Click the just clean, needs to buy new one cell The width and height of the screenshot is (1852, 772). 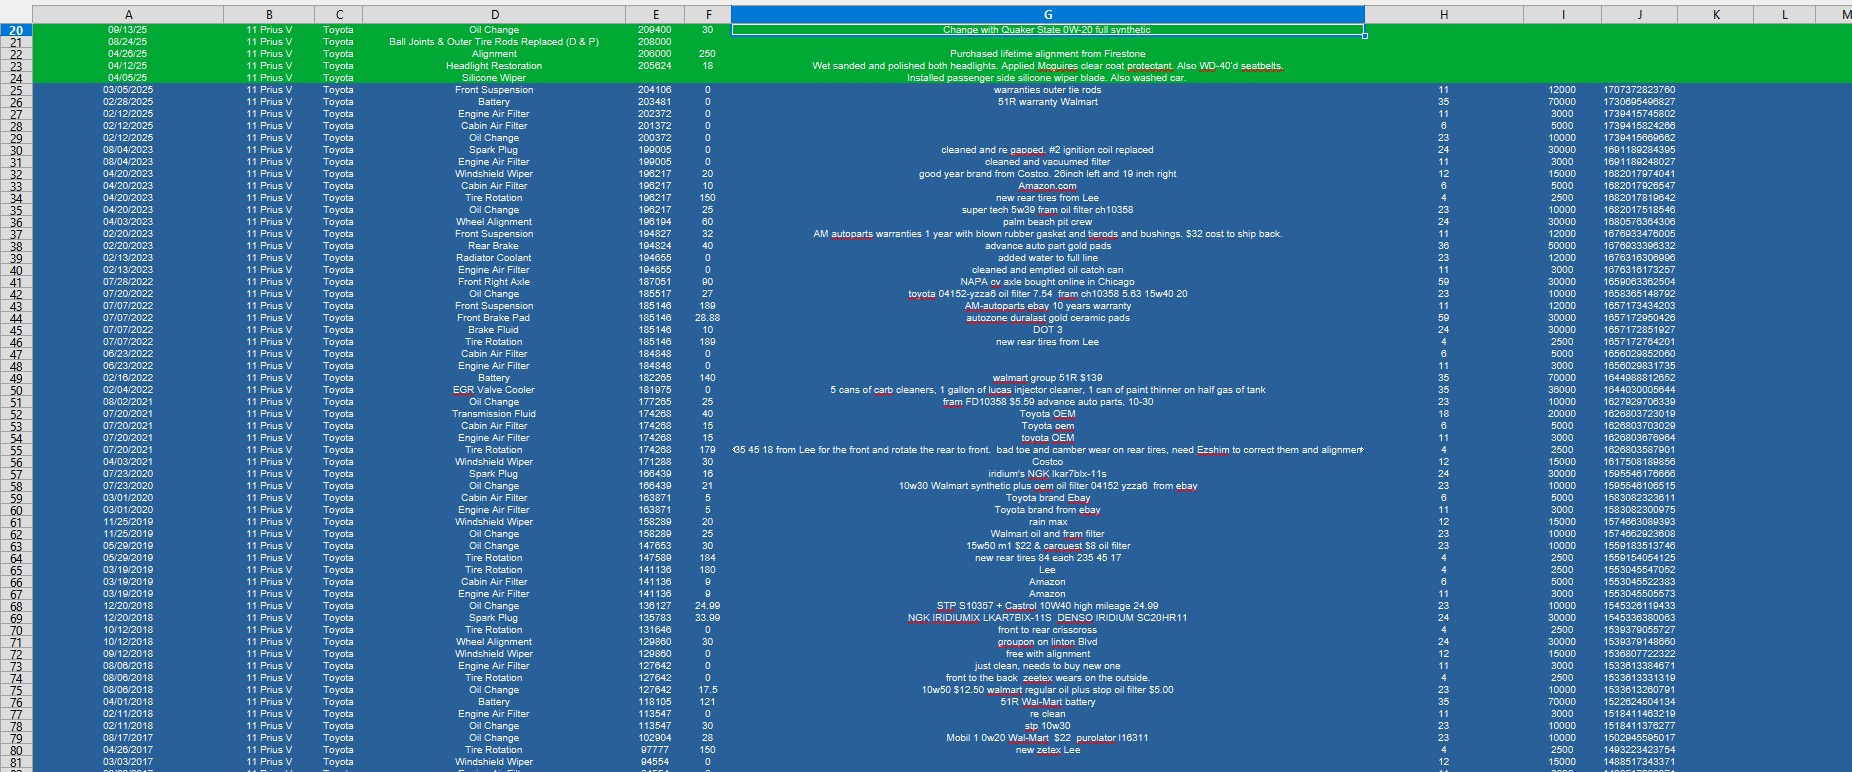point(1048,666)
